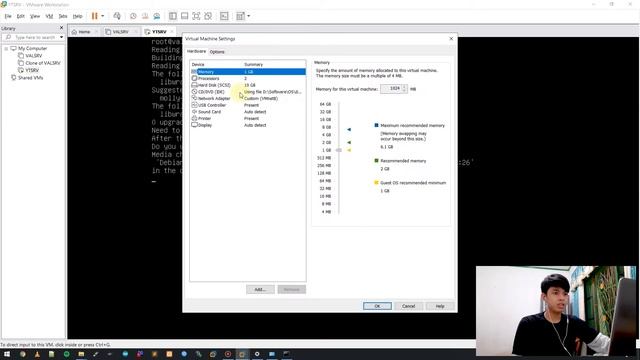The width and height of the screenshot is (640, 360).
Task: Select the Network Adapter device
Action: (x=248, y=98)
